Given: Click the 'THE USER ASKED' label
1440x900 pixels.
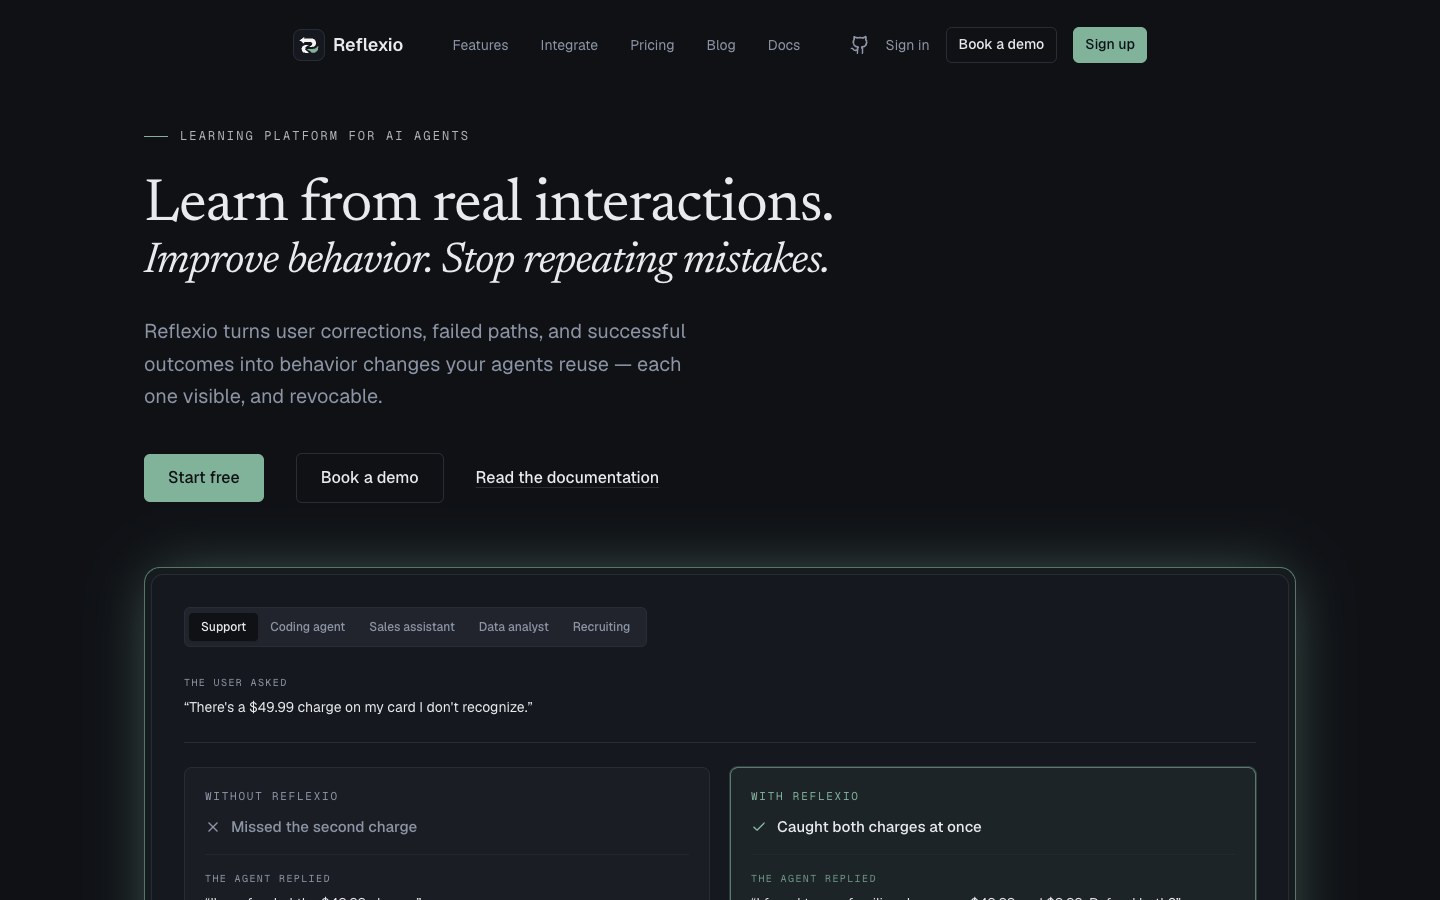Looking at the screenshot, I should click(236, 683).
